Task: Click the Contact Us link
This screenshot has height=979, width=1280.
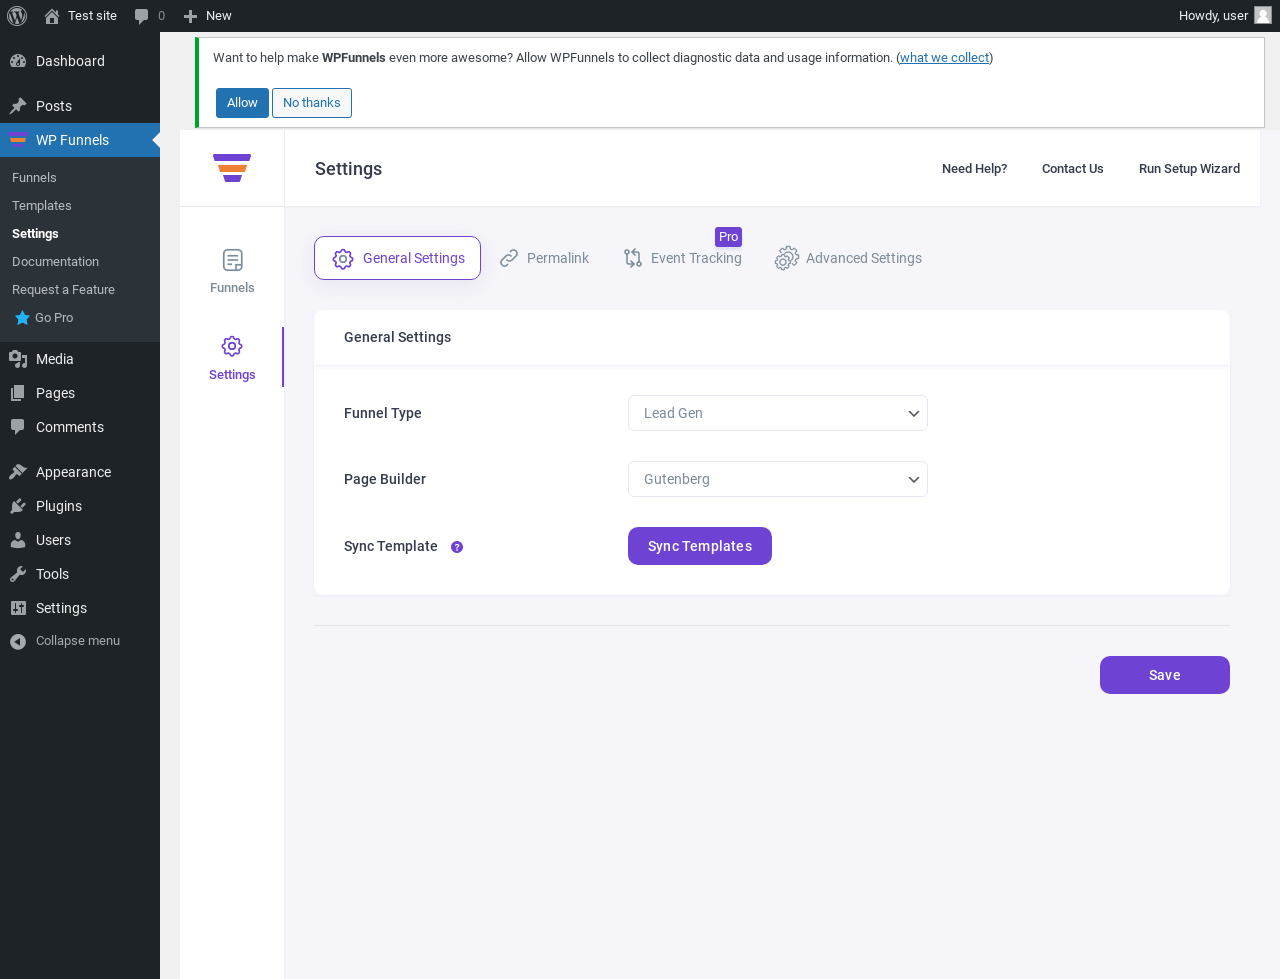Action: tap(1073, 169)
